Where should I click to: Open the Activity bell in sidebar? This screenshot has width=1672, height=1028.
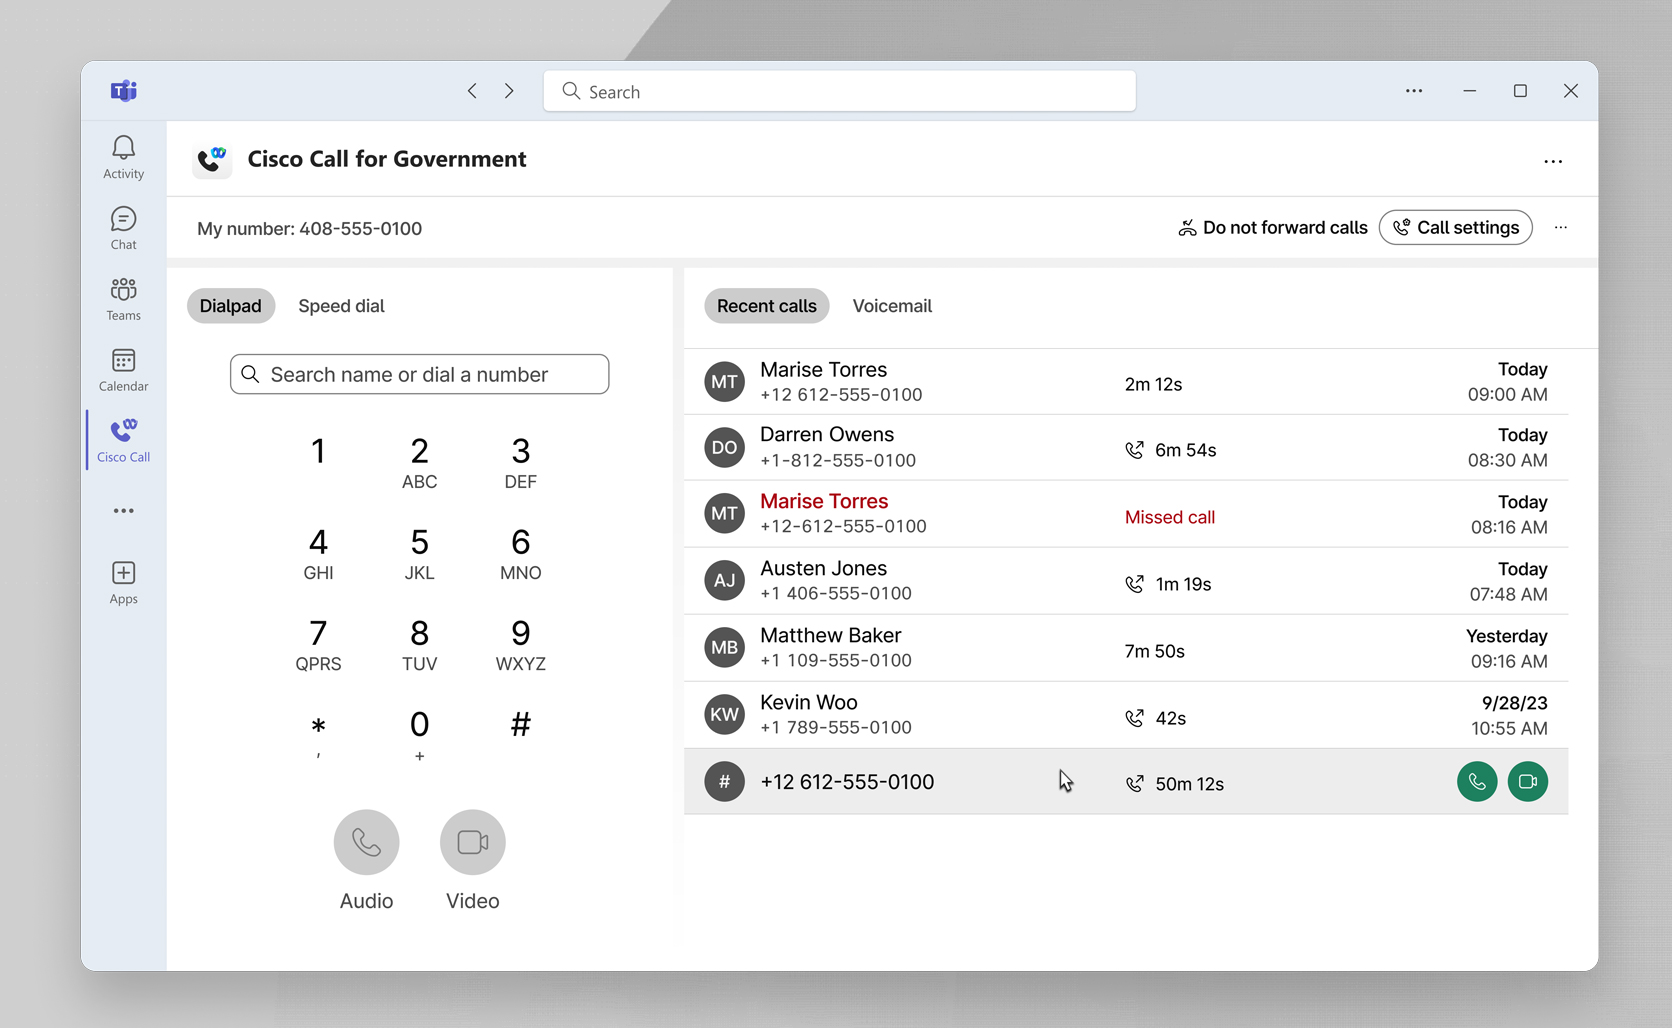(x=123, y=157)
